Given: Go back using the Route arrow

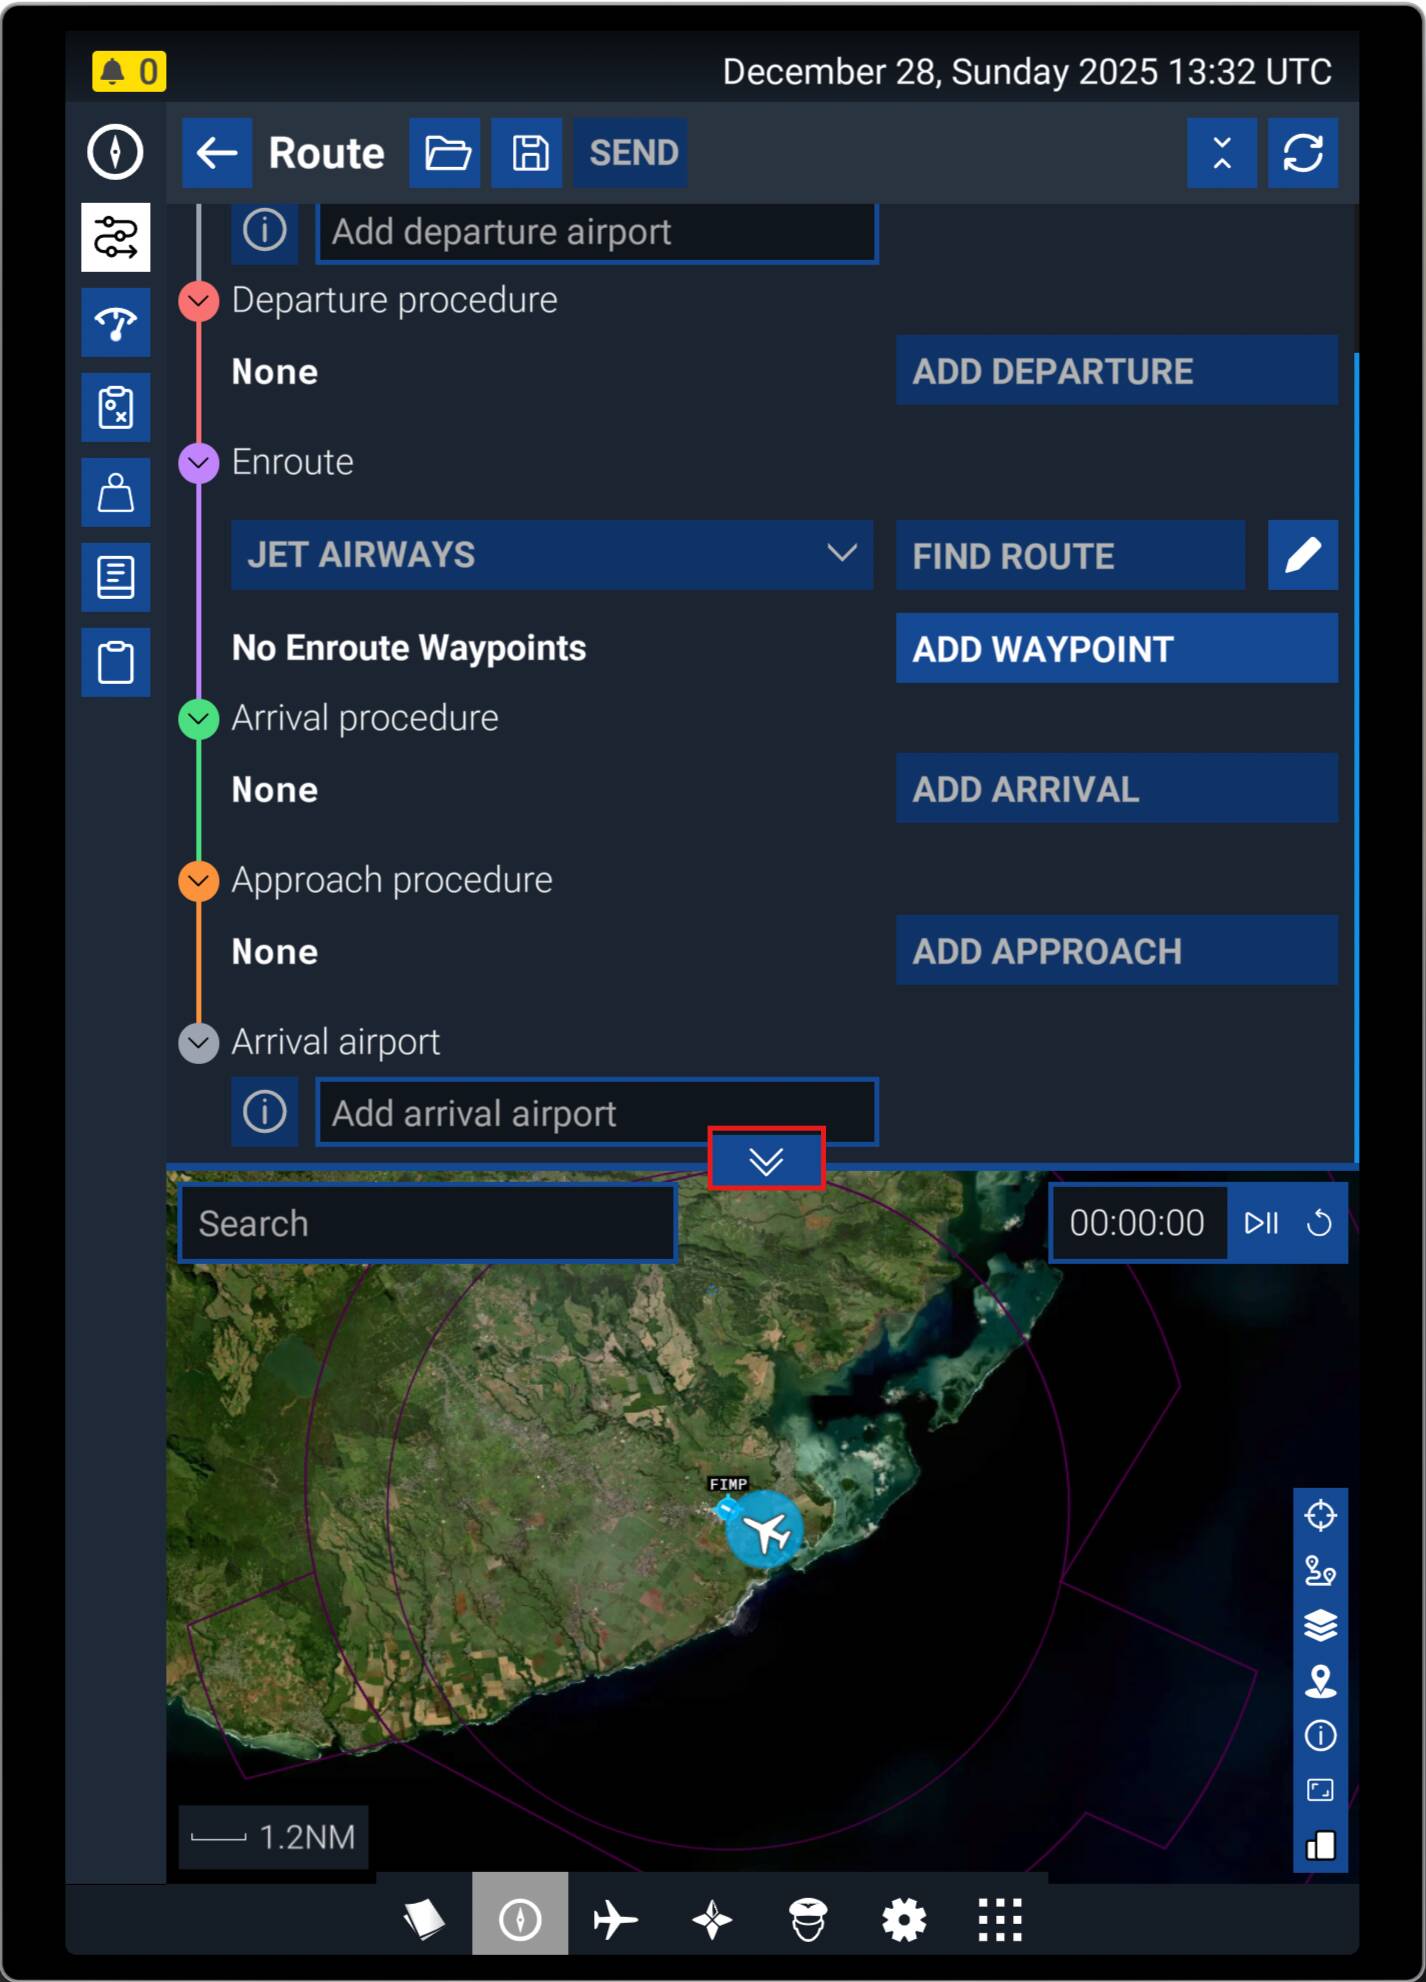Looking at the screenshot, I should (217, 153).
